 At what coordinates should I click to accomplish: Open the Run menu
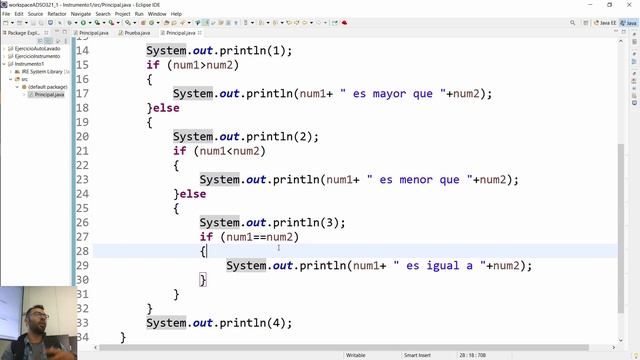point(139,14)
